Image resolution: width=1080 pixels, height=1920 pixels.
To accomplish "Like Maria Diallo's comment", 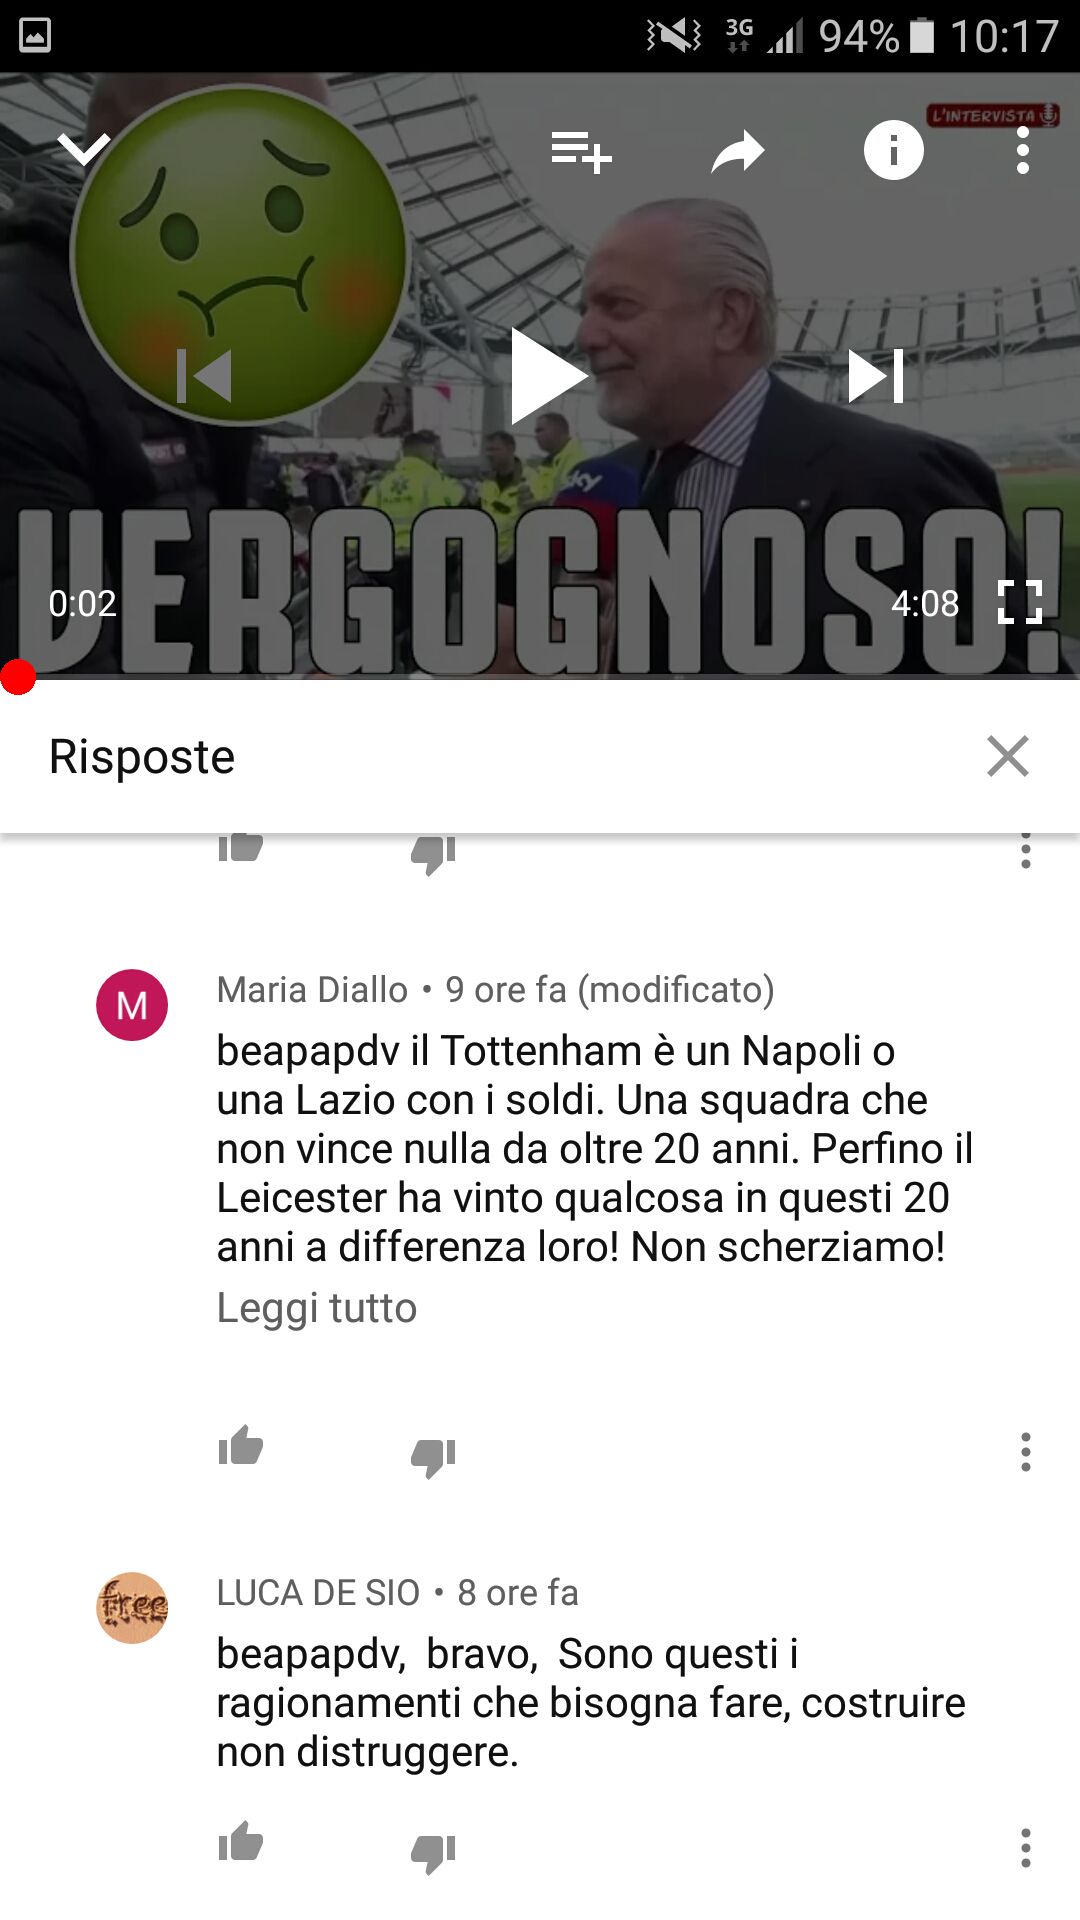I will (x=241, y=1446).
